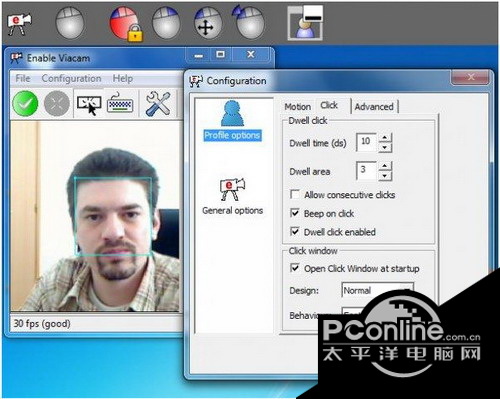Viewport: 500px width, 399px height.
Task: Show the click window toolbar icon
Action: [x=89, y=105]
